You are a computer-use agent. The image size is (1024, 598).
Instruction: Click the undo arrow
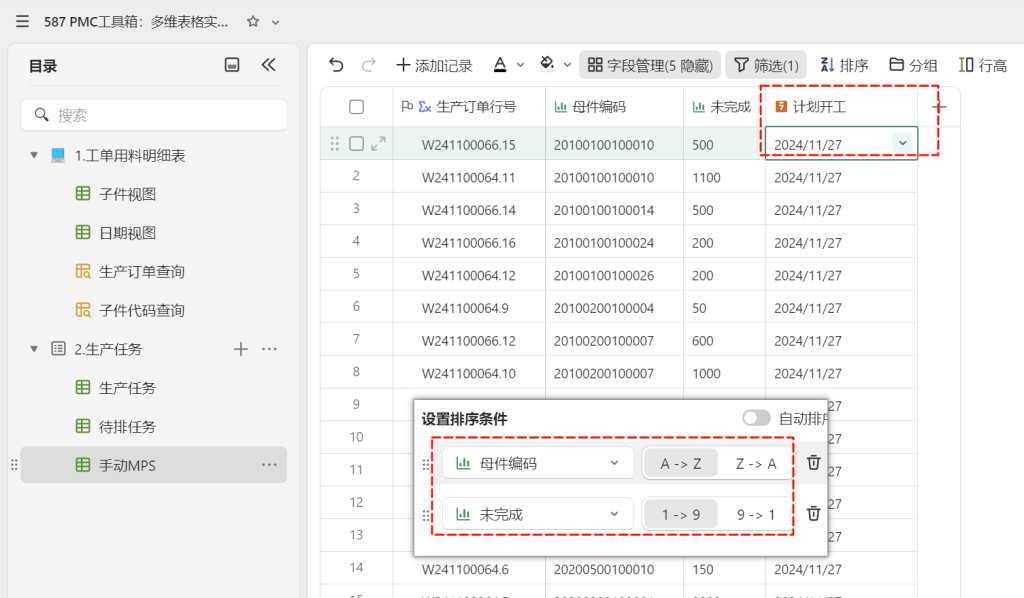pos(336,65)
